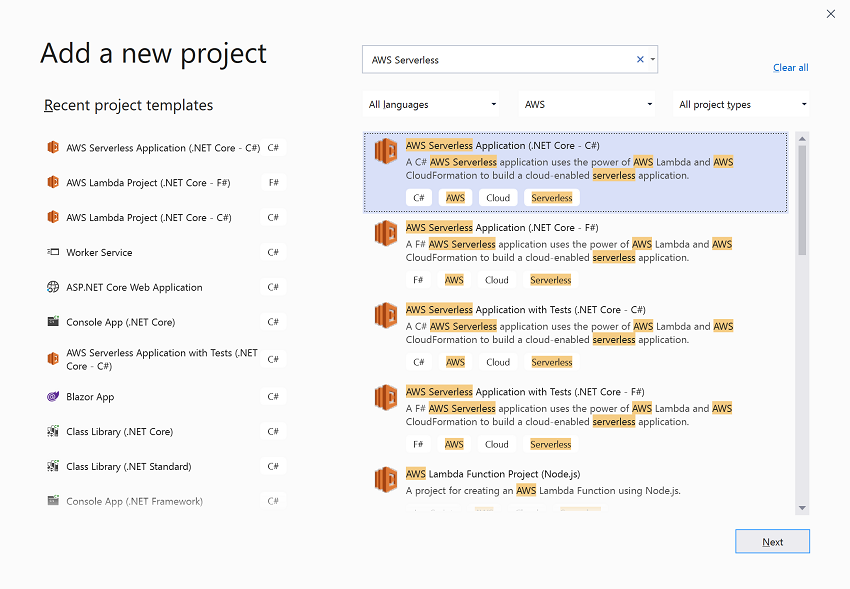Click the Blazor App icon
Screen dimensions: 850x589
pyautogui.click(x=53, y=397)
